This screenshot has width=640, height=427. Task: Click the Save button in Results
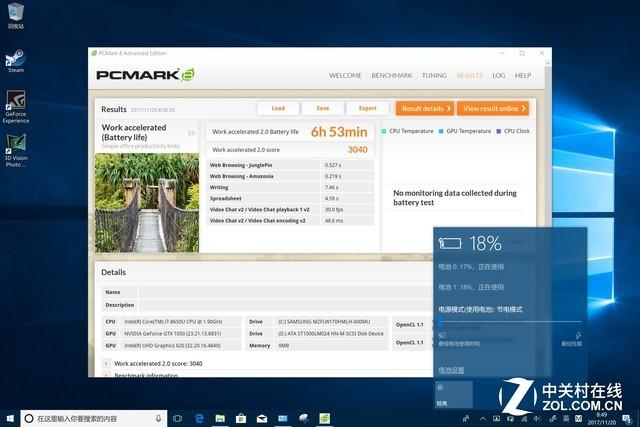322,108
